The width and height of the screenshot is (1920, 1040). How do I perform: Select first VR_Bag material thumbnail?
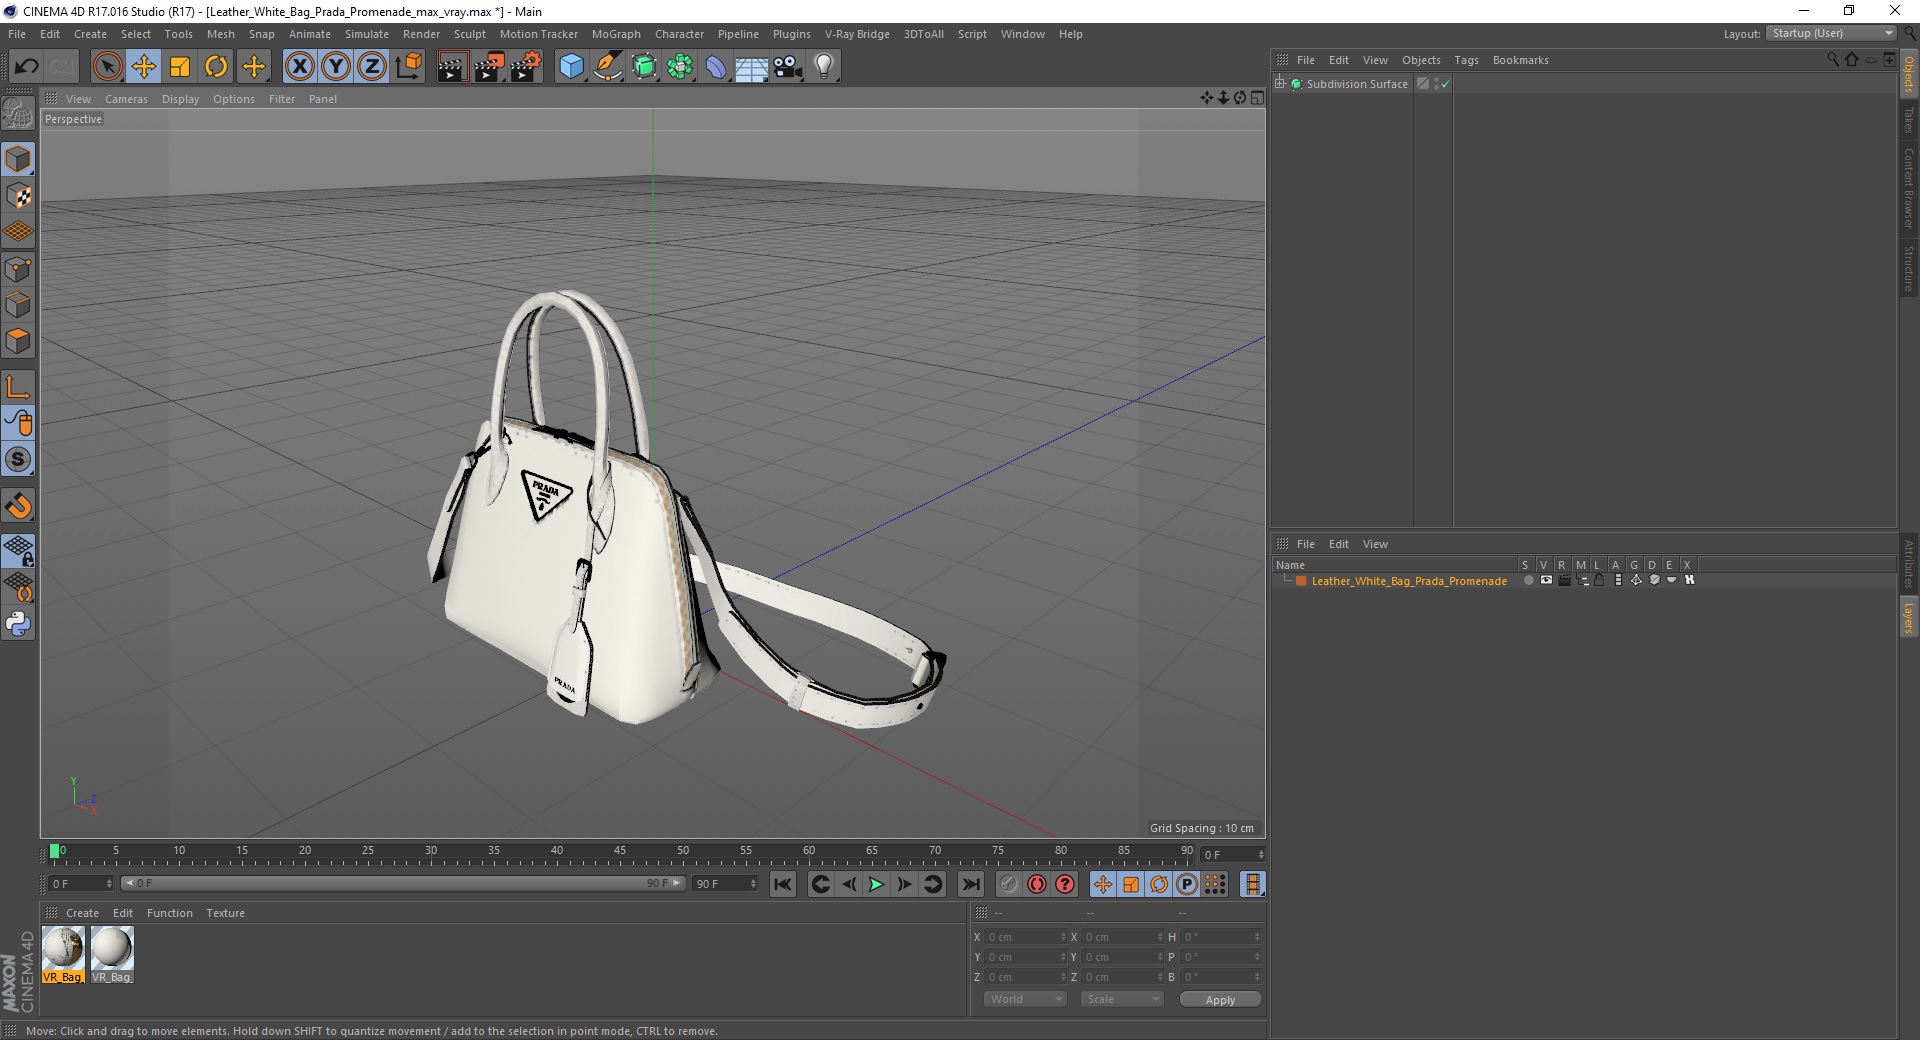pos(63,955)
